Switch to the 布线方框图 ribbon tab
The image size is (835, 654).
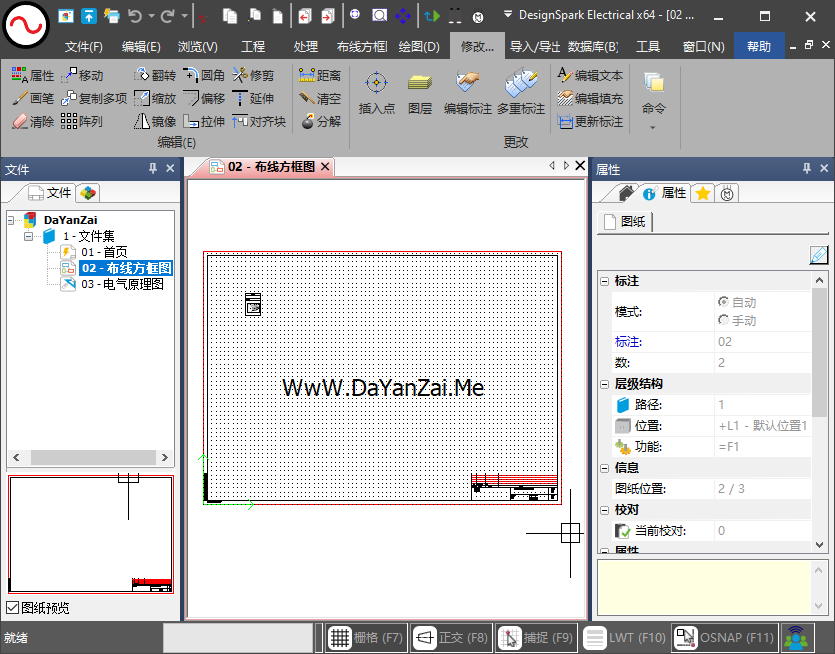(x=362, y=47)
